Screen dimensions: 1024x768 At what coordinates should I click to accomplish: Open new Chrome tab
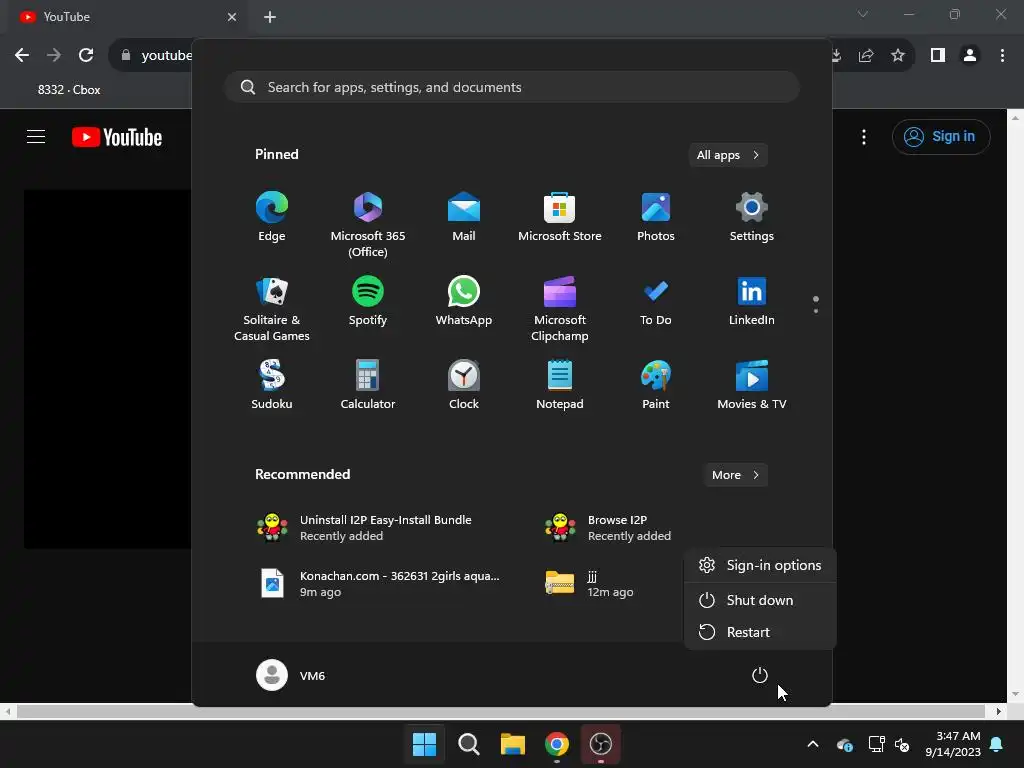click(x=270, y=17)
